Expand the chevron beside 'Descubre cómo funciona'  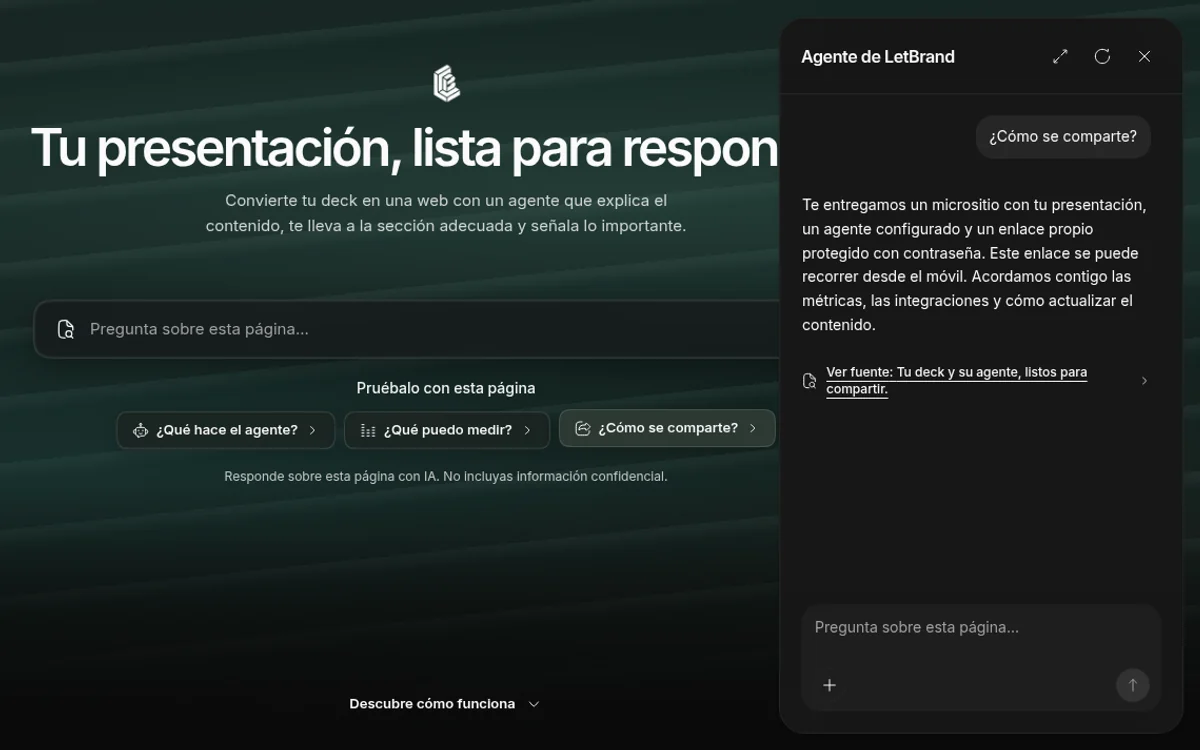534,704
